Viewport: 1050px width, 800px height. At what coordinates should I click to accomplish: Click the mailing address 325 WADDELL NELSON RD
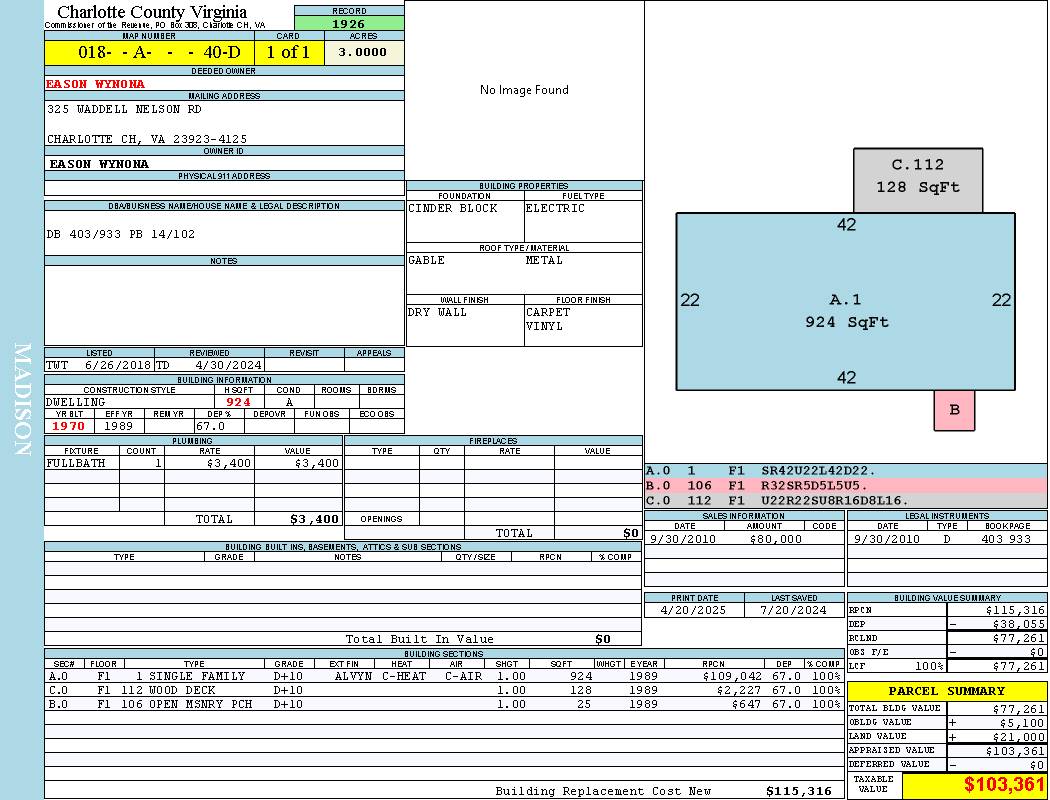coord(124,109)
